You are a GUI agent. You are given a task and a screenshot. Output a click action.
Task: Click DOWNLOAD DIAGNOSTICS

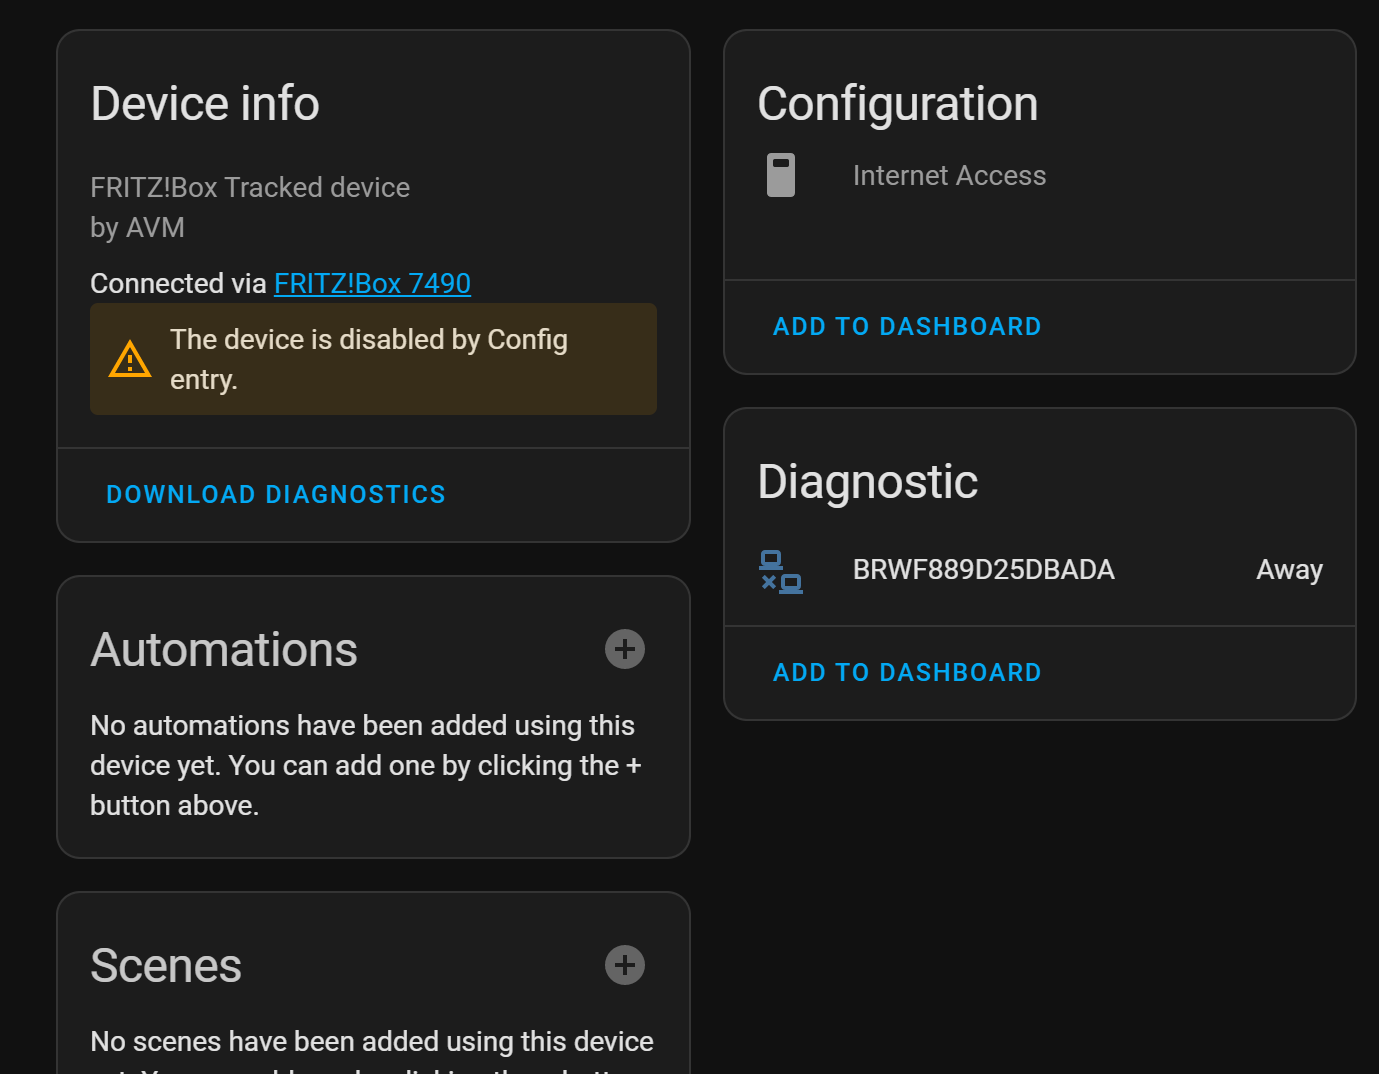[275, 493]
